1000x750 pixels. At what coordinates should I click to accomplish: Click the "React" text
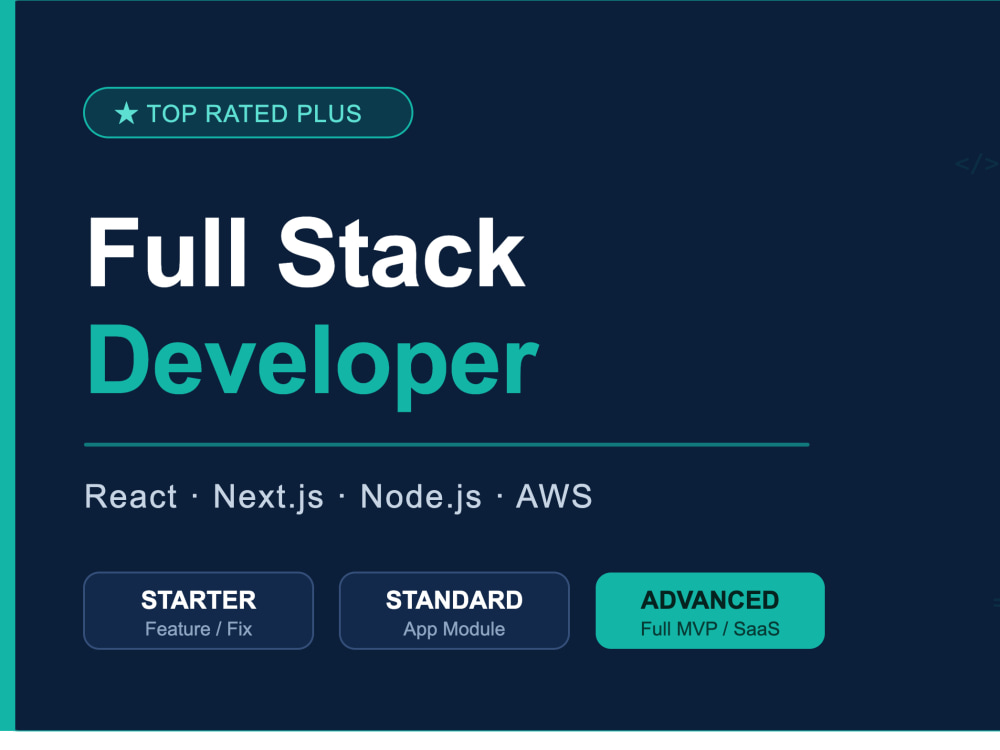(x=131, y=496)
